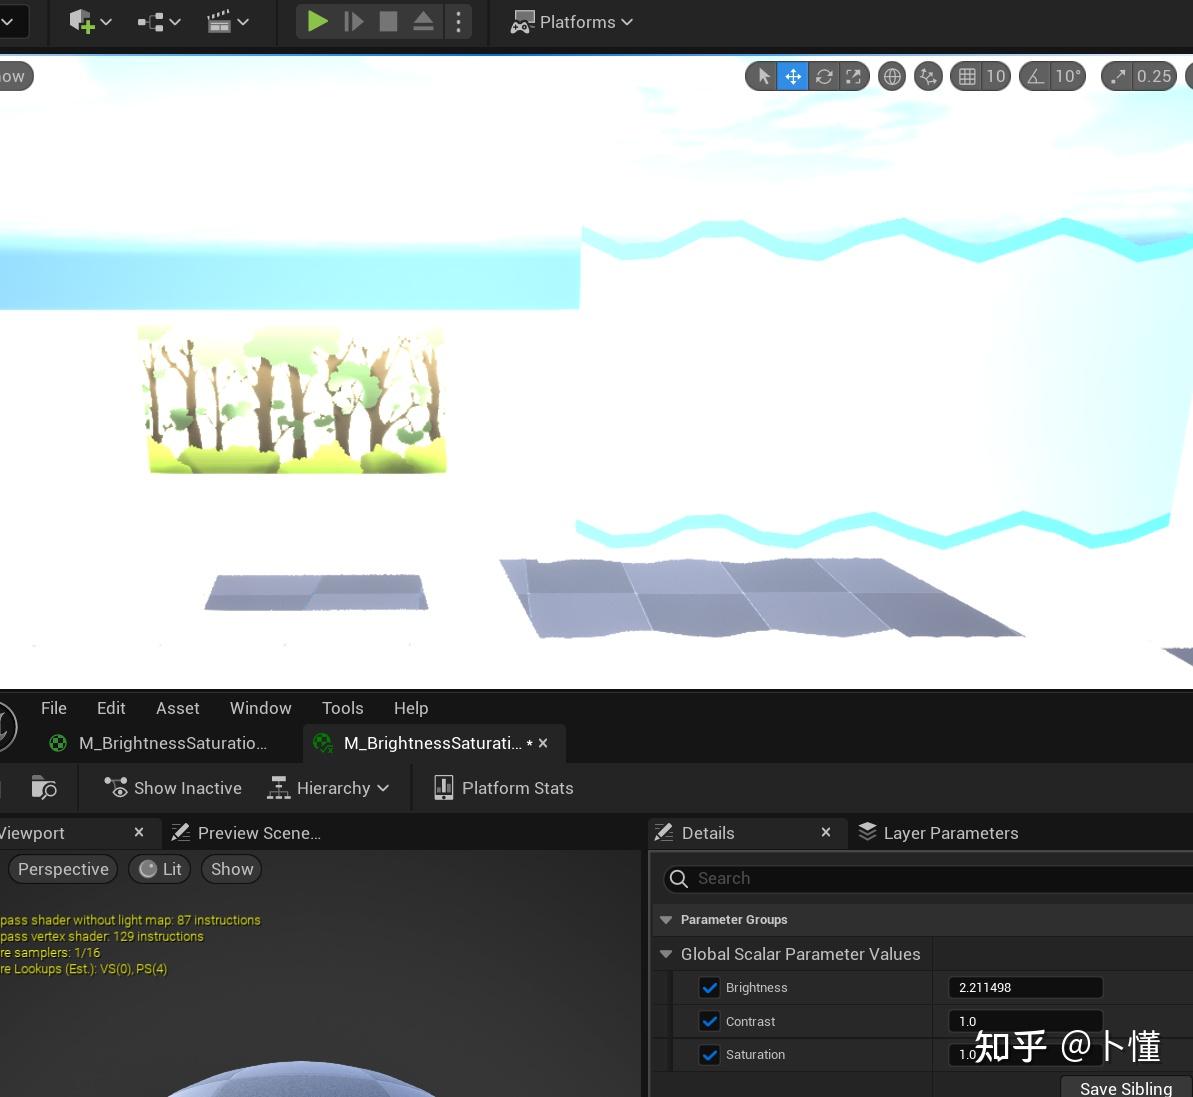Collapse the Global Scalar Parameter Values group
Screen dimensions: 1193x1097
click(x=666, y=954)
